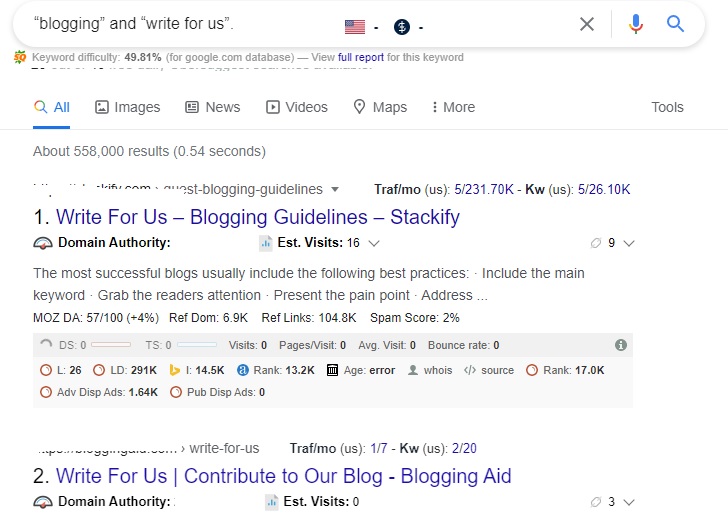The height and width of the screenshot is (522, 728).
Task: Expand the chevron beside link count 9
Action: [629, 243]
